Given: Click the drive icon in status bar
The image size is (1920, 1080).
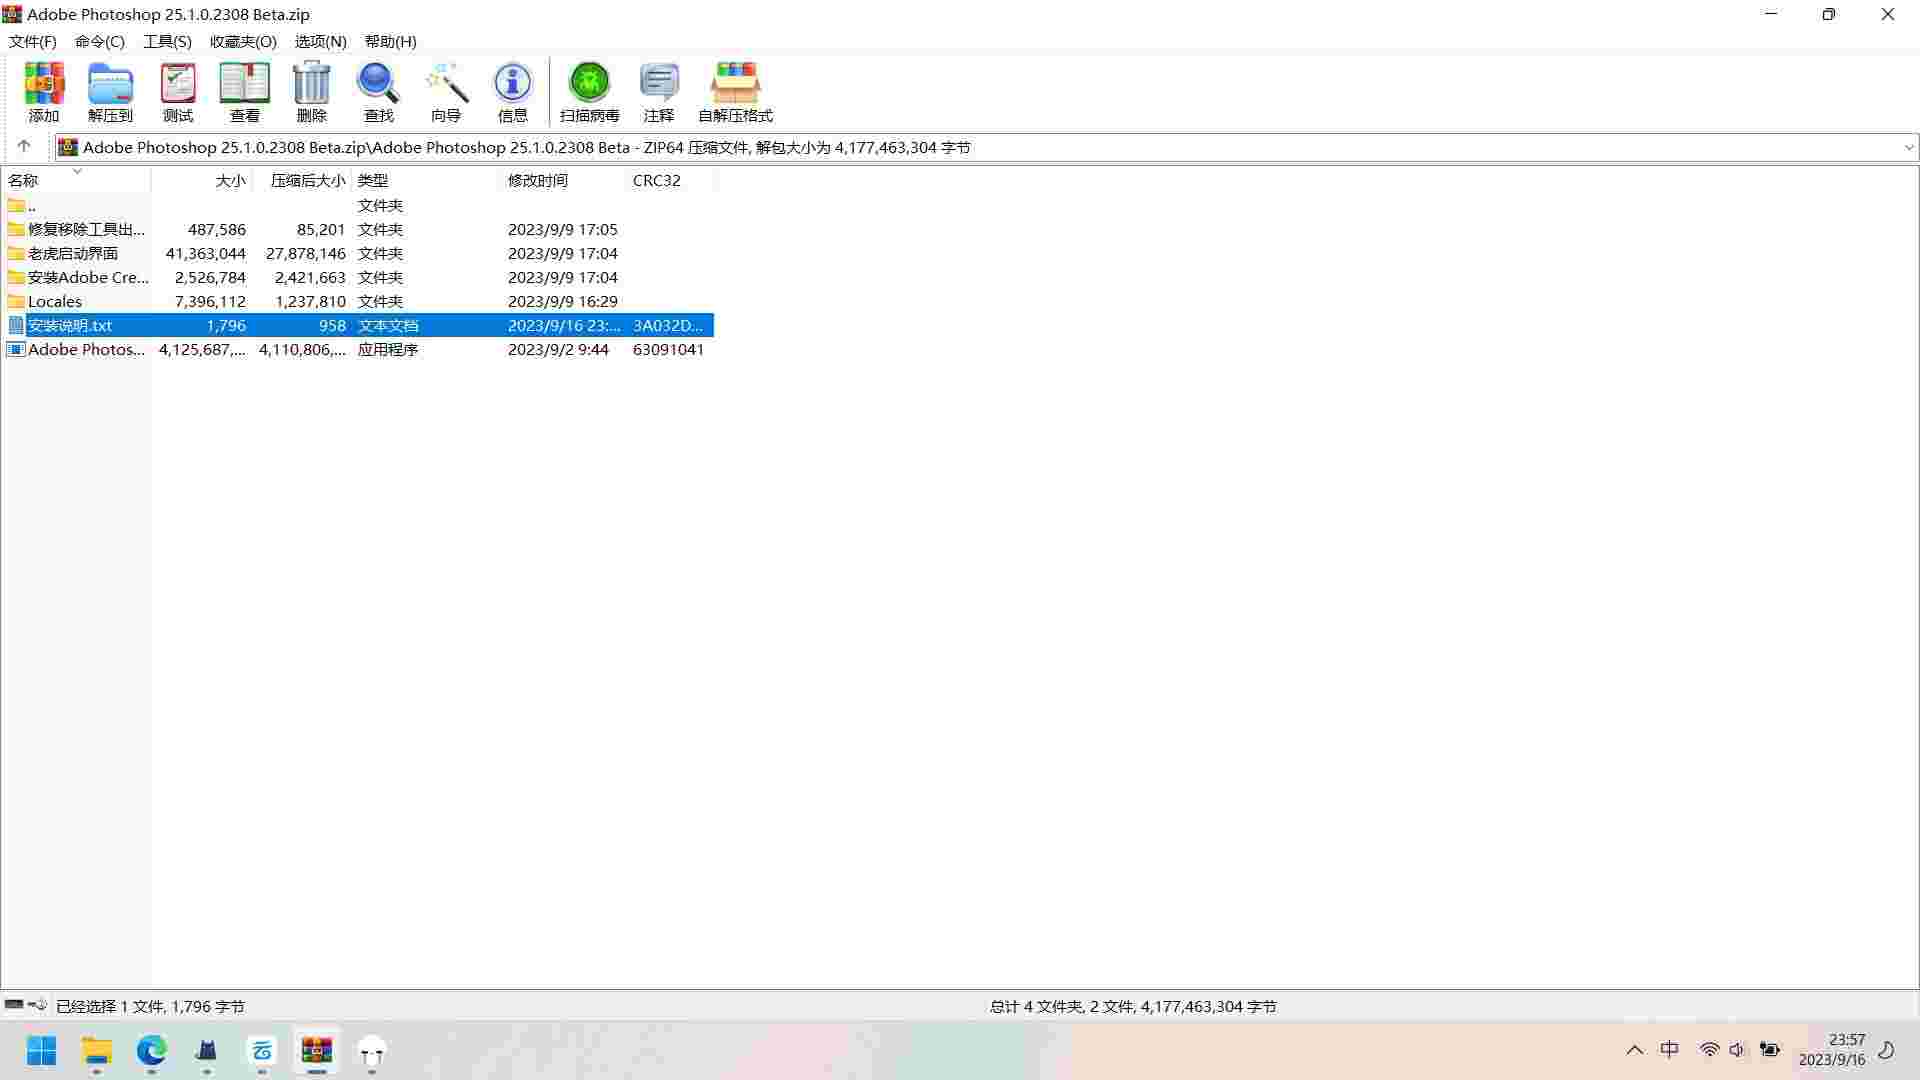Looking at the screenshot, I should pos(14,1005).
